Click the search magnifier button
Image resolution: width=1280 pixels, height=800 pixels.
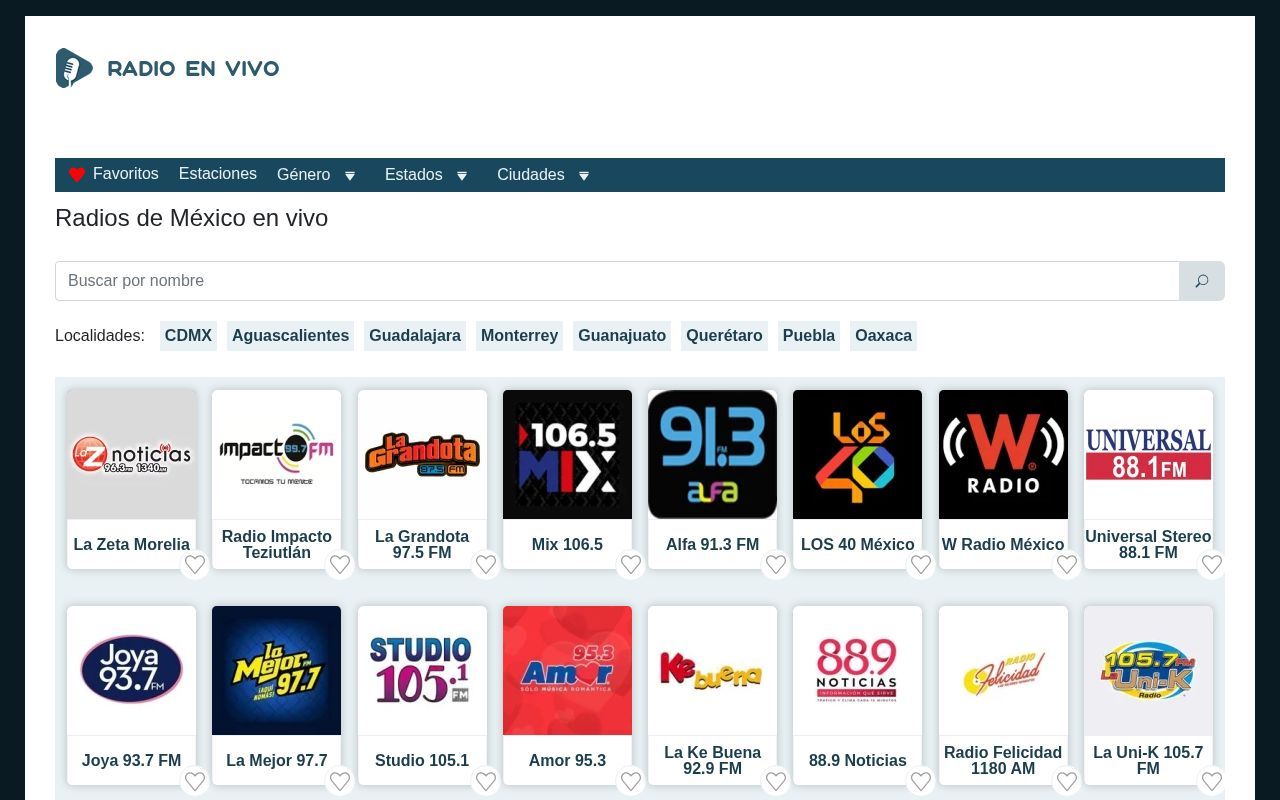[x=1202, y=281]
